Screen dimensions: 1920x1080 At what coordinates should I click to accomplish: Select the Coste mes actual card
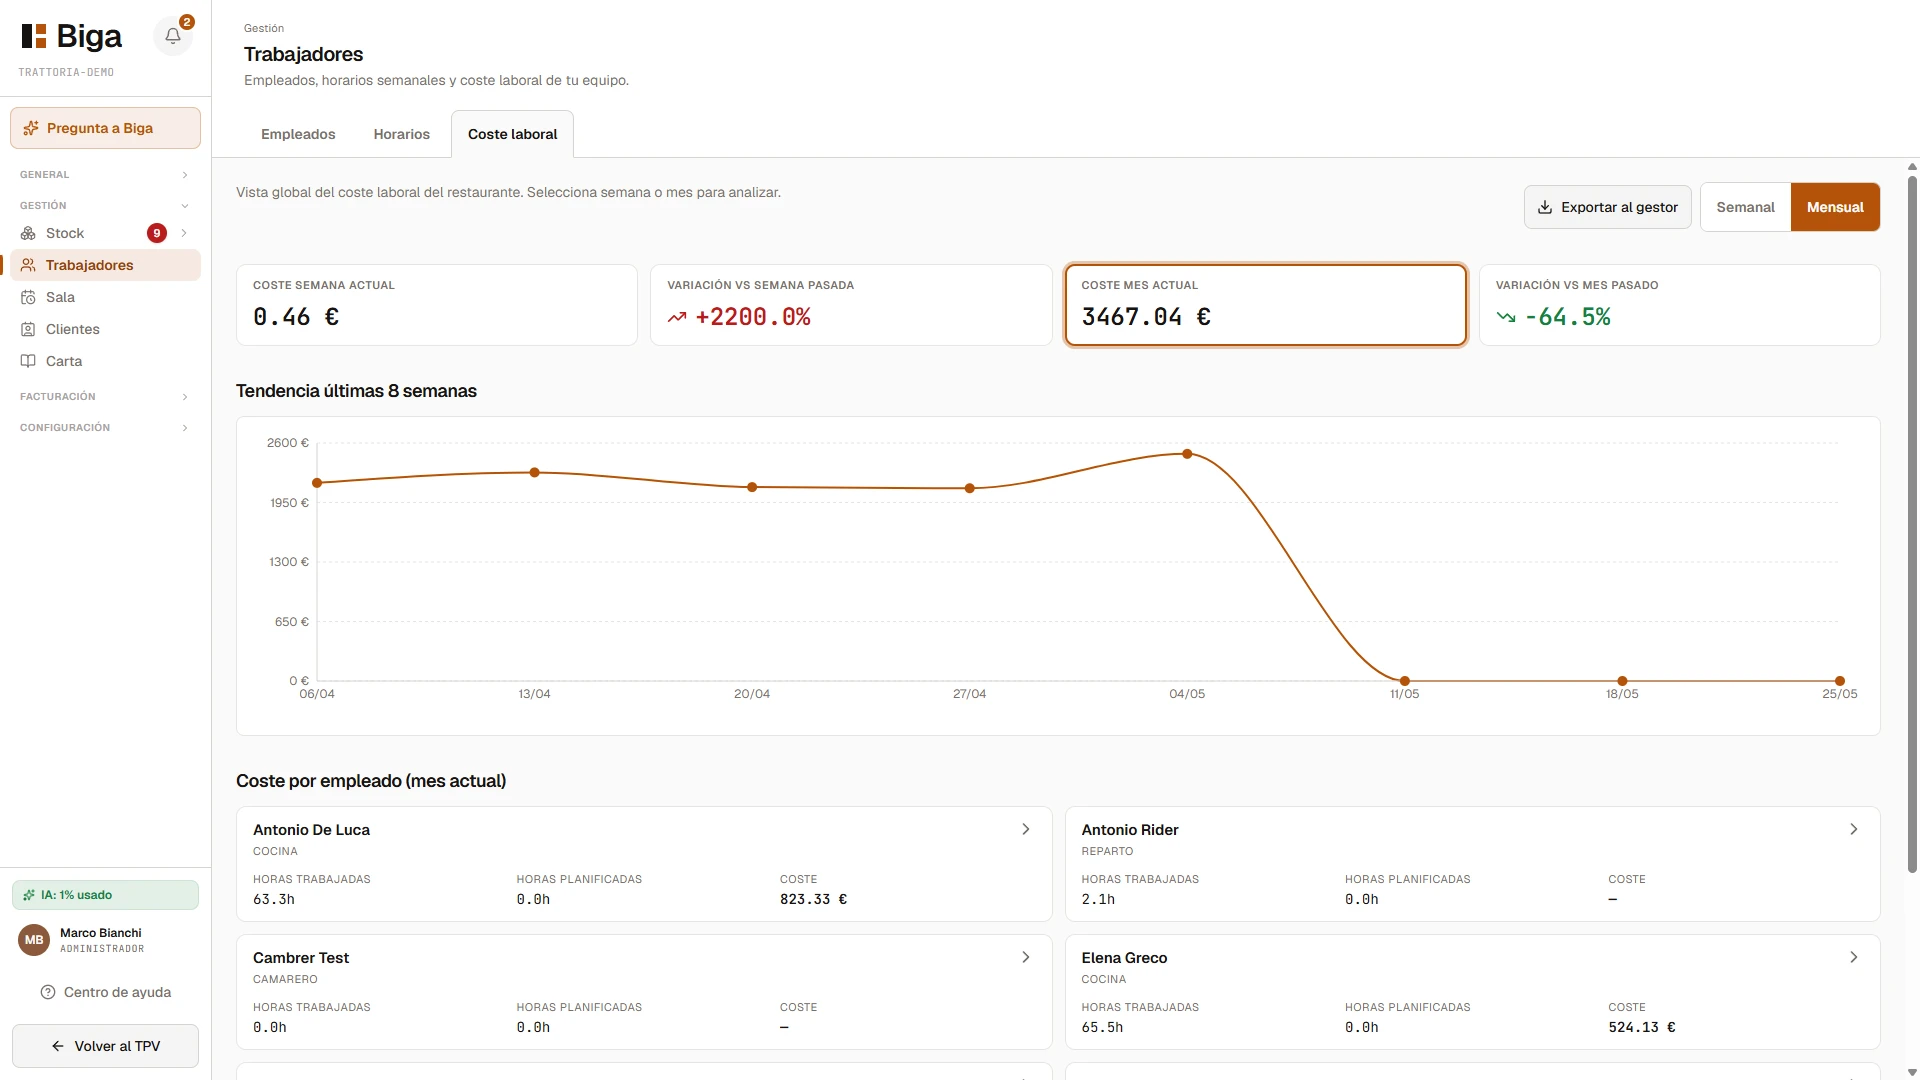pos(1265,305)
